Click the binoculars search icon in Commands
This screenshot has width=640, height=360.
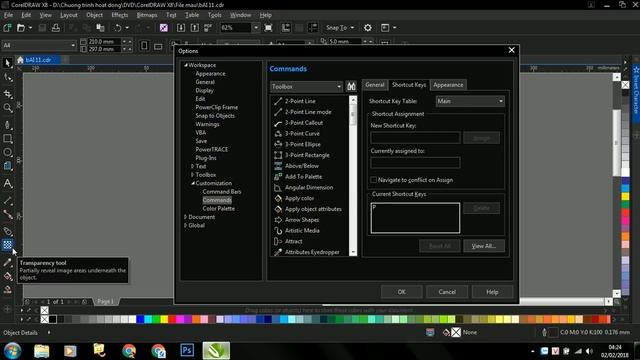tap(351, 86)
